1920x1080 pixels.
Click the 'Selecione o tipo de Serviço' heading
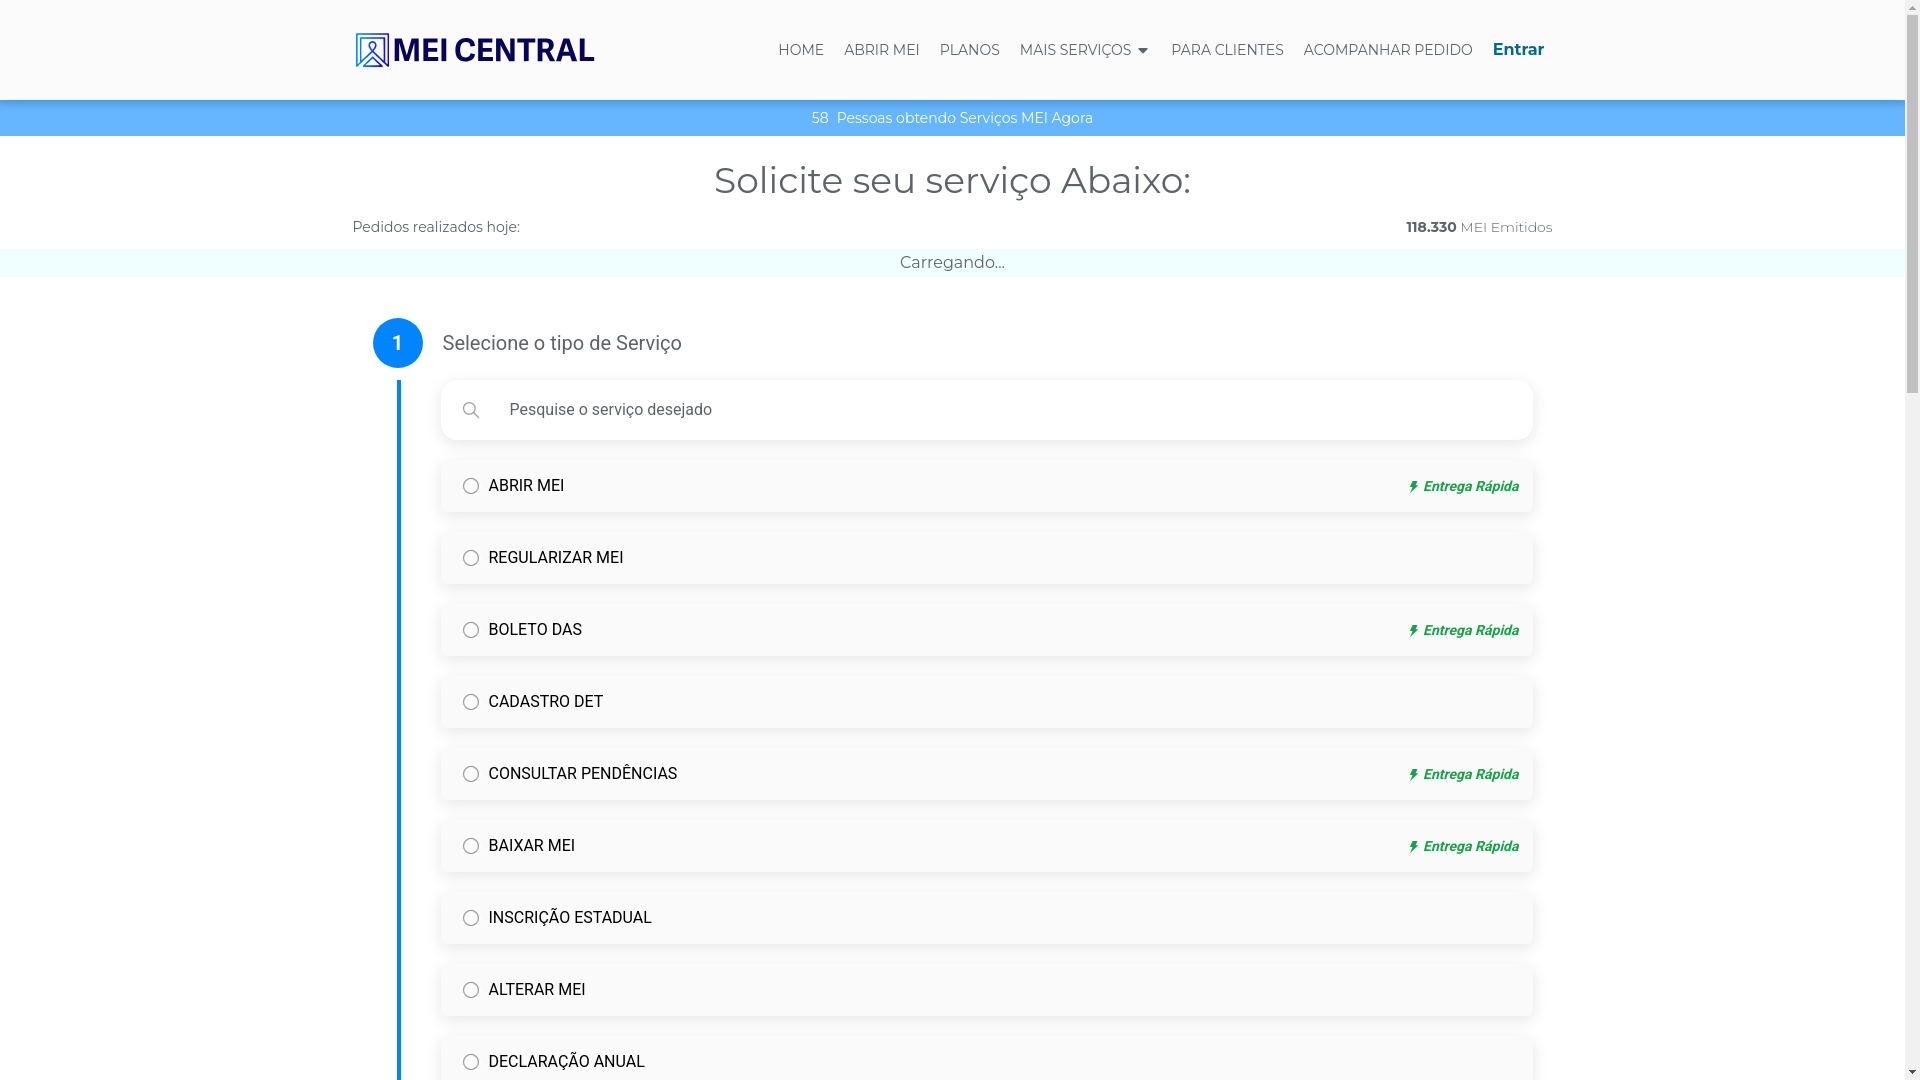562,343
